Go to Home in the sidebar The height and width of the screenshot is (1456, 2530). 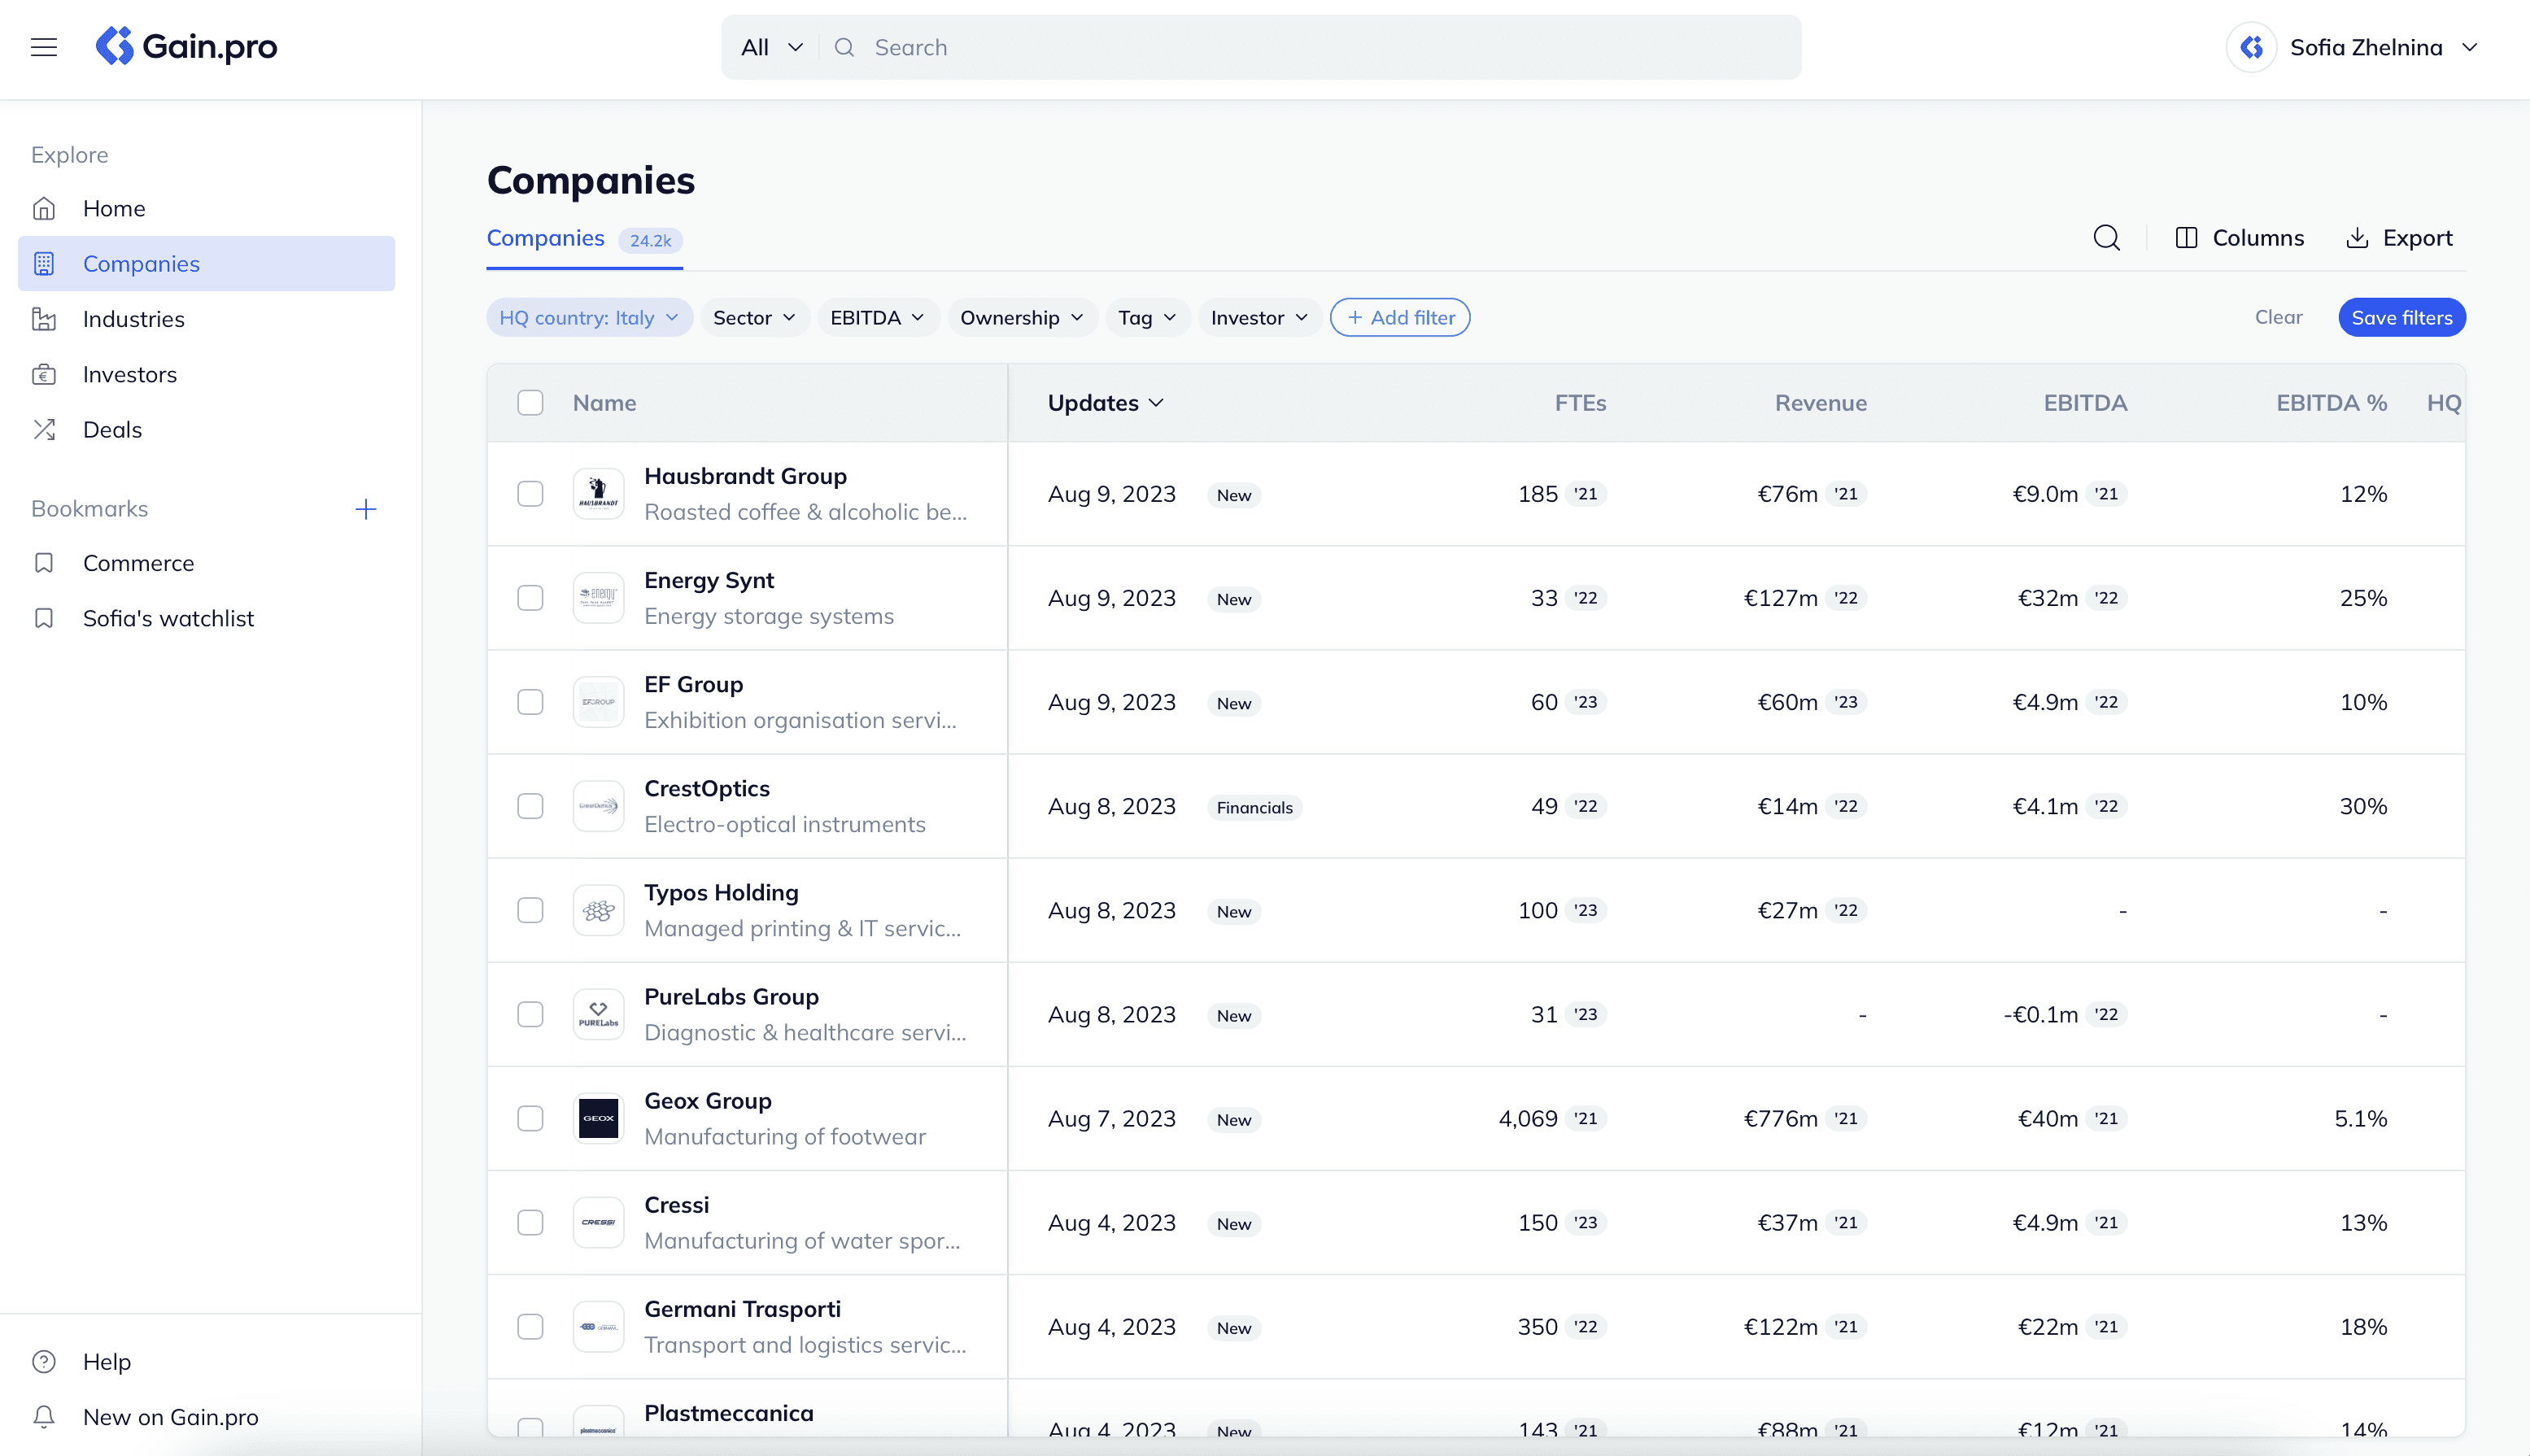click(206, 208)
